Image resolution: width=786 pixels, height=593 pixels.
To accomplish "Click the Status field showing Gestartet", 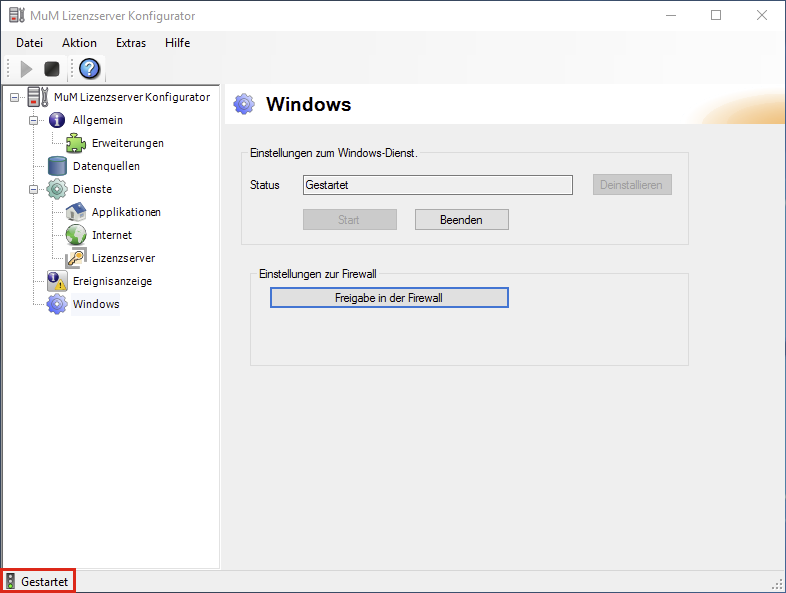I will [437, 185].
